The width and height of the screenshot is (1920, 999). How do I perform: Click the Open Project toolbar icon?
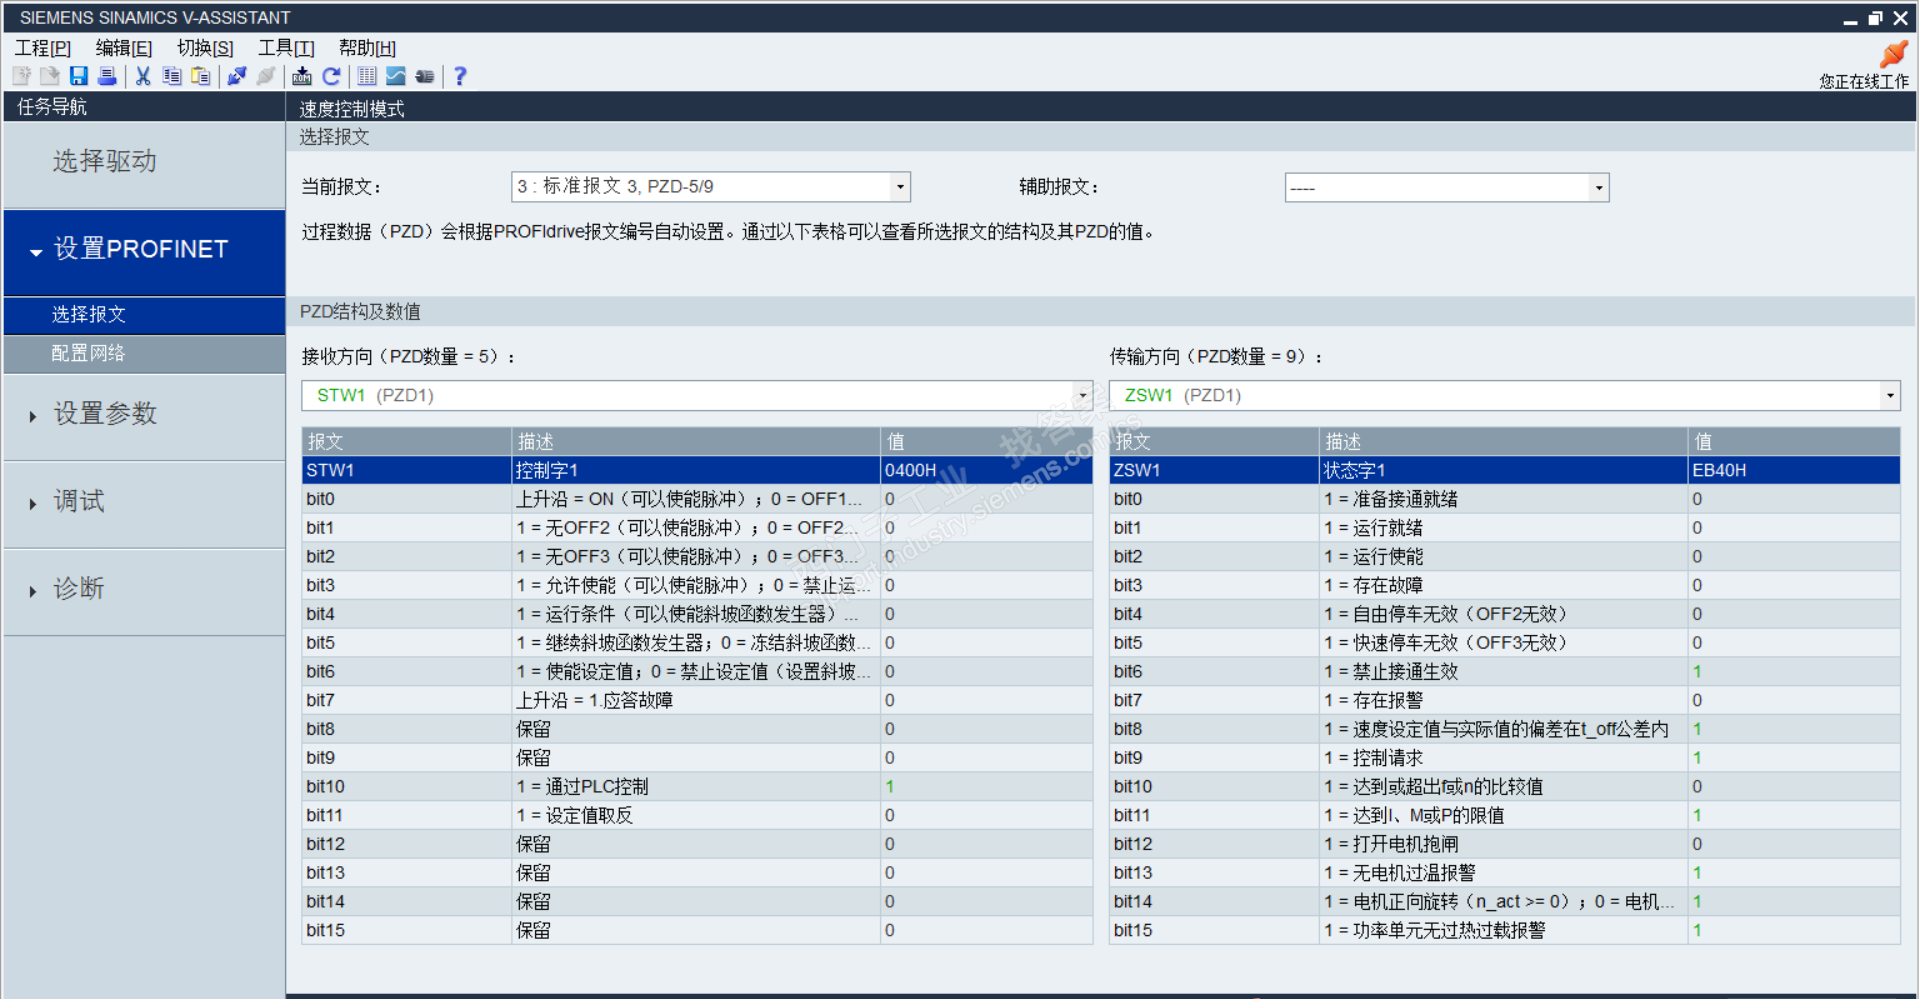(50, 76)
